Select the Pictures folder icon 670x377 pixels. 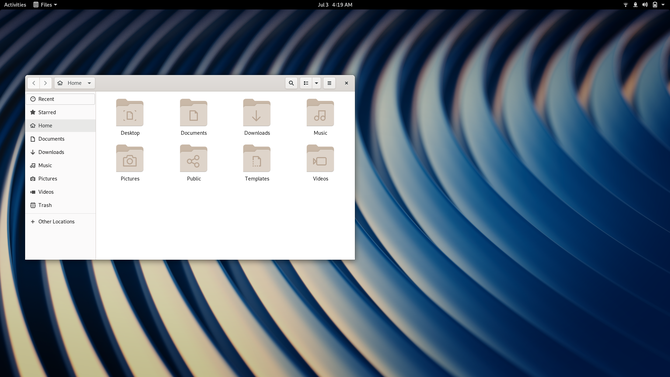[x=130, y=159]
